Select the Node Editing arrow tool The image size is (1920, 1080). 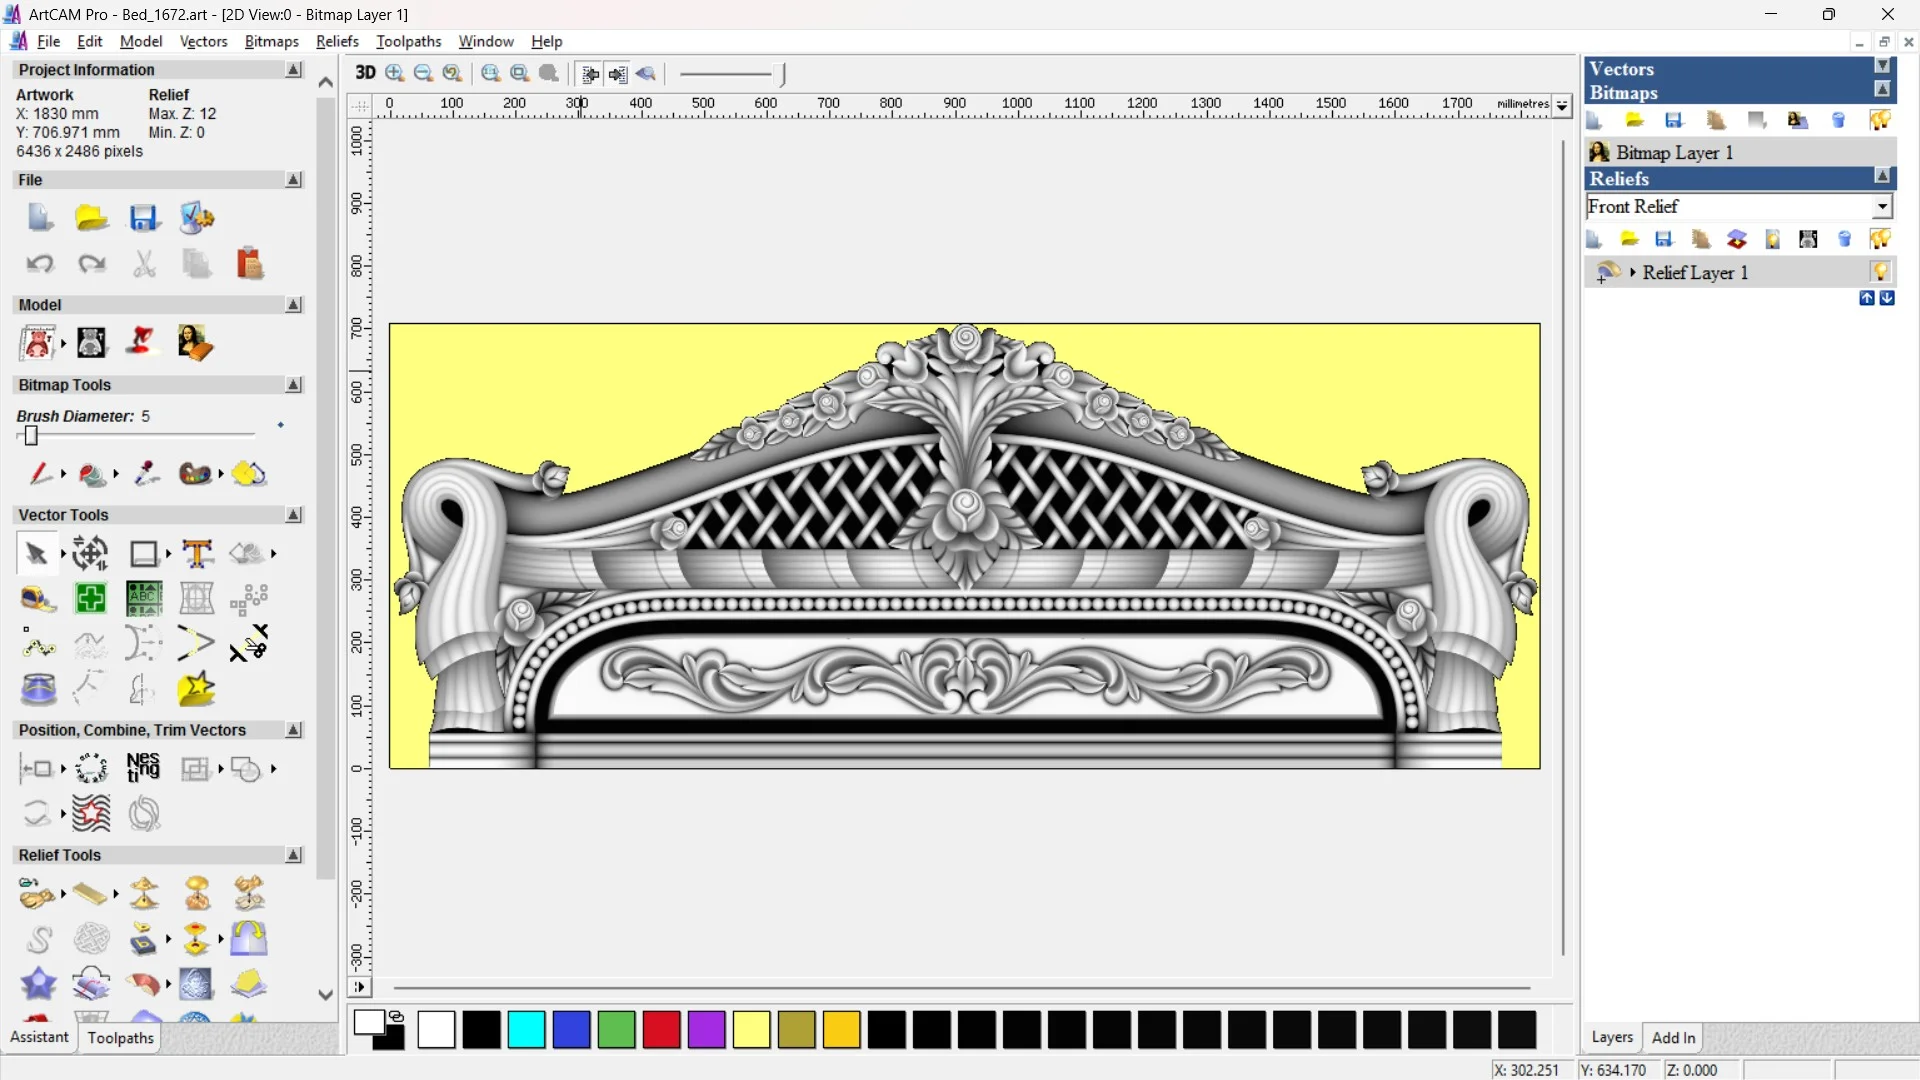pos(36,553)
